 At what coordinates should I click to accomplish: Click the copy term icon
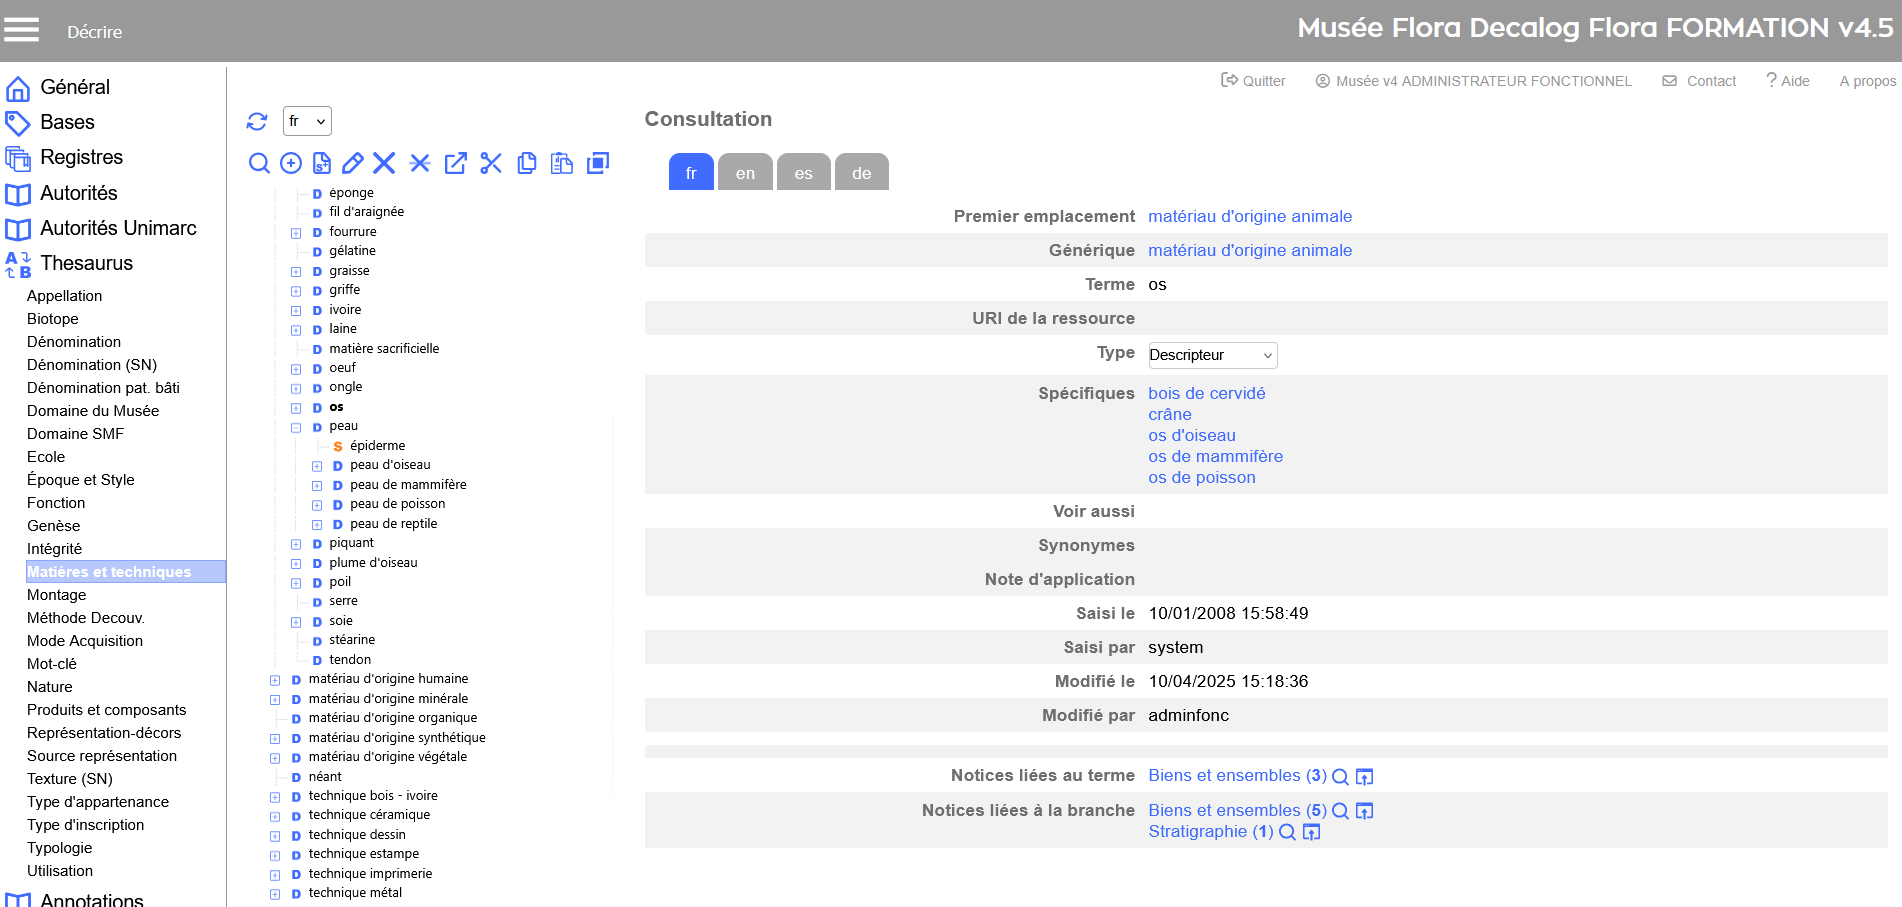pos(527,163)
